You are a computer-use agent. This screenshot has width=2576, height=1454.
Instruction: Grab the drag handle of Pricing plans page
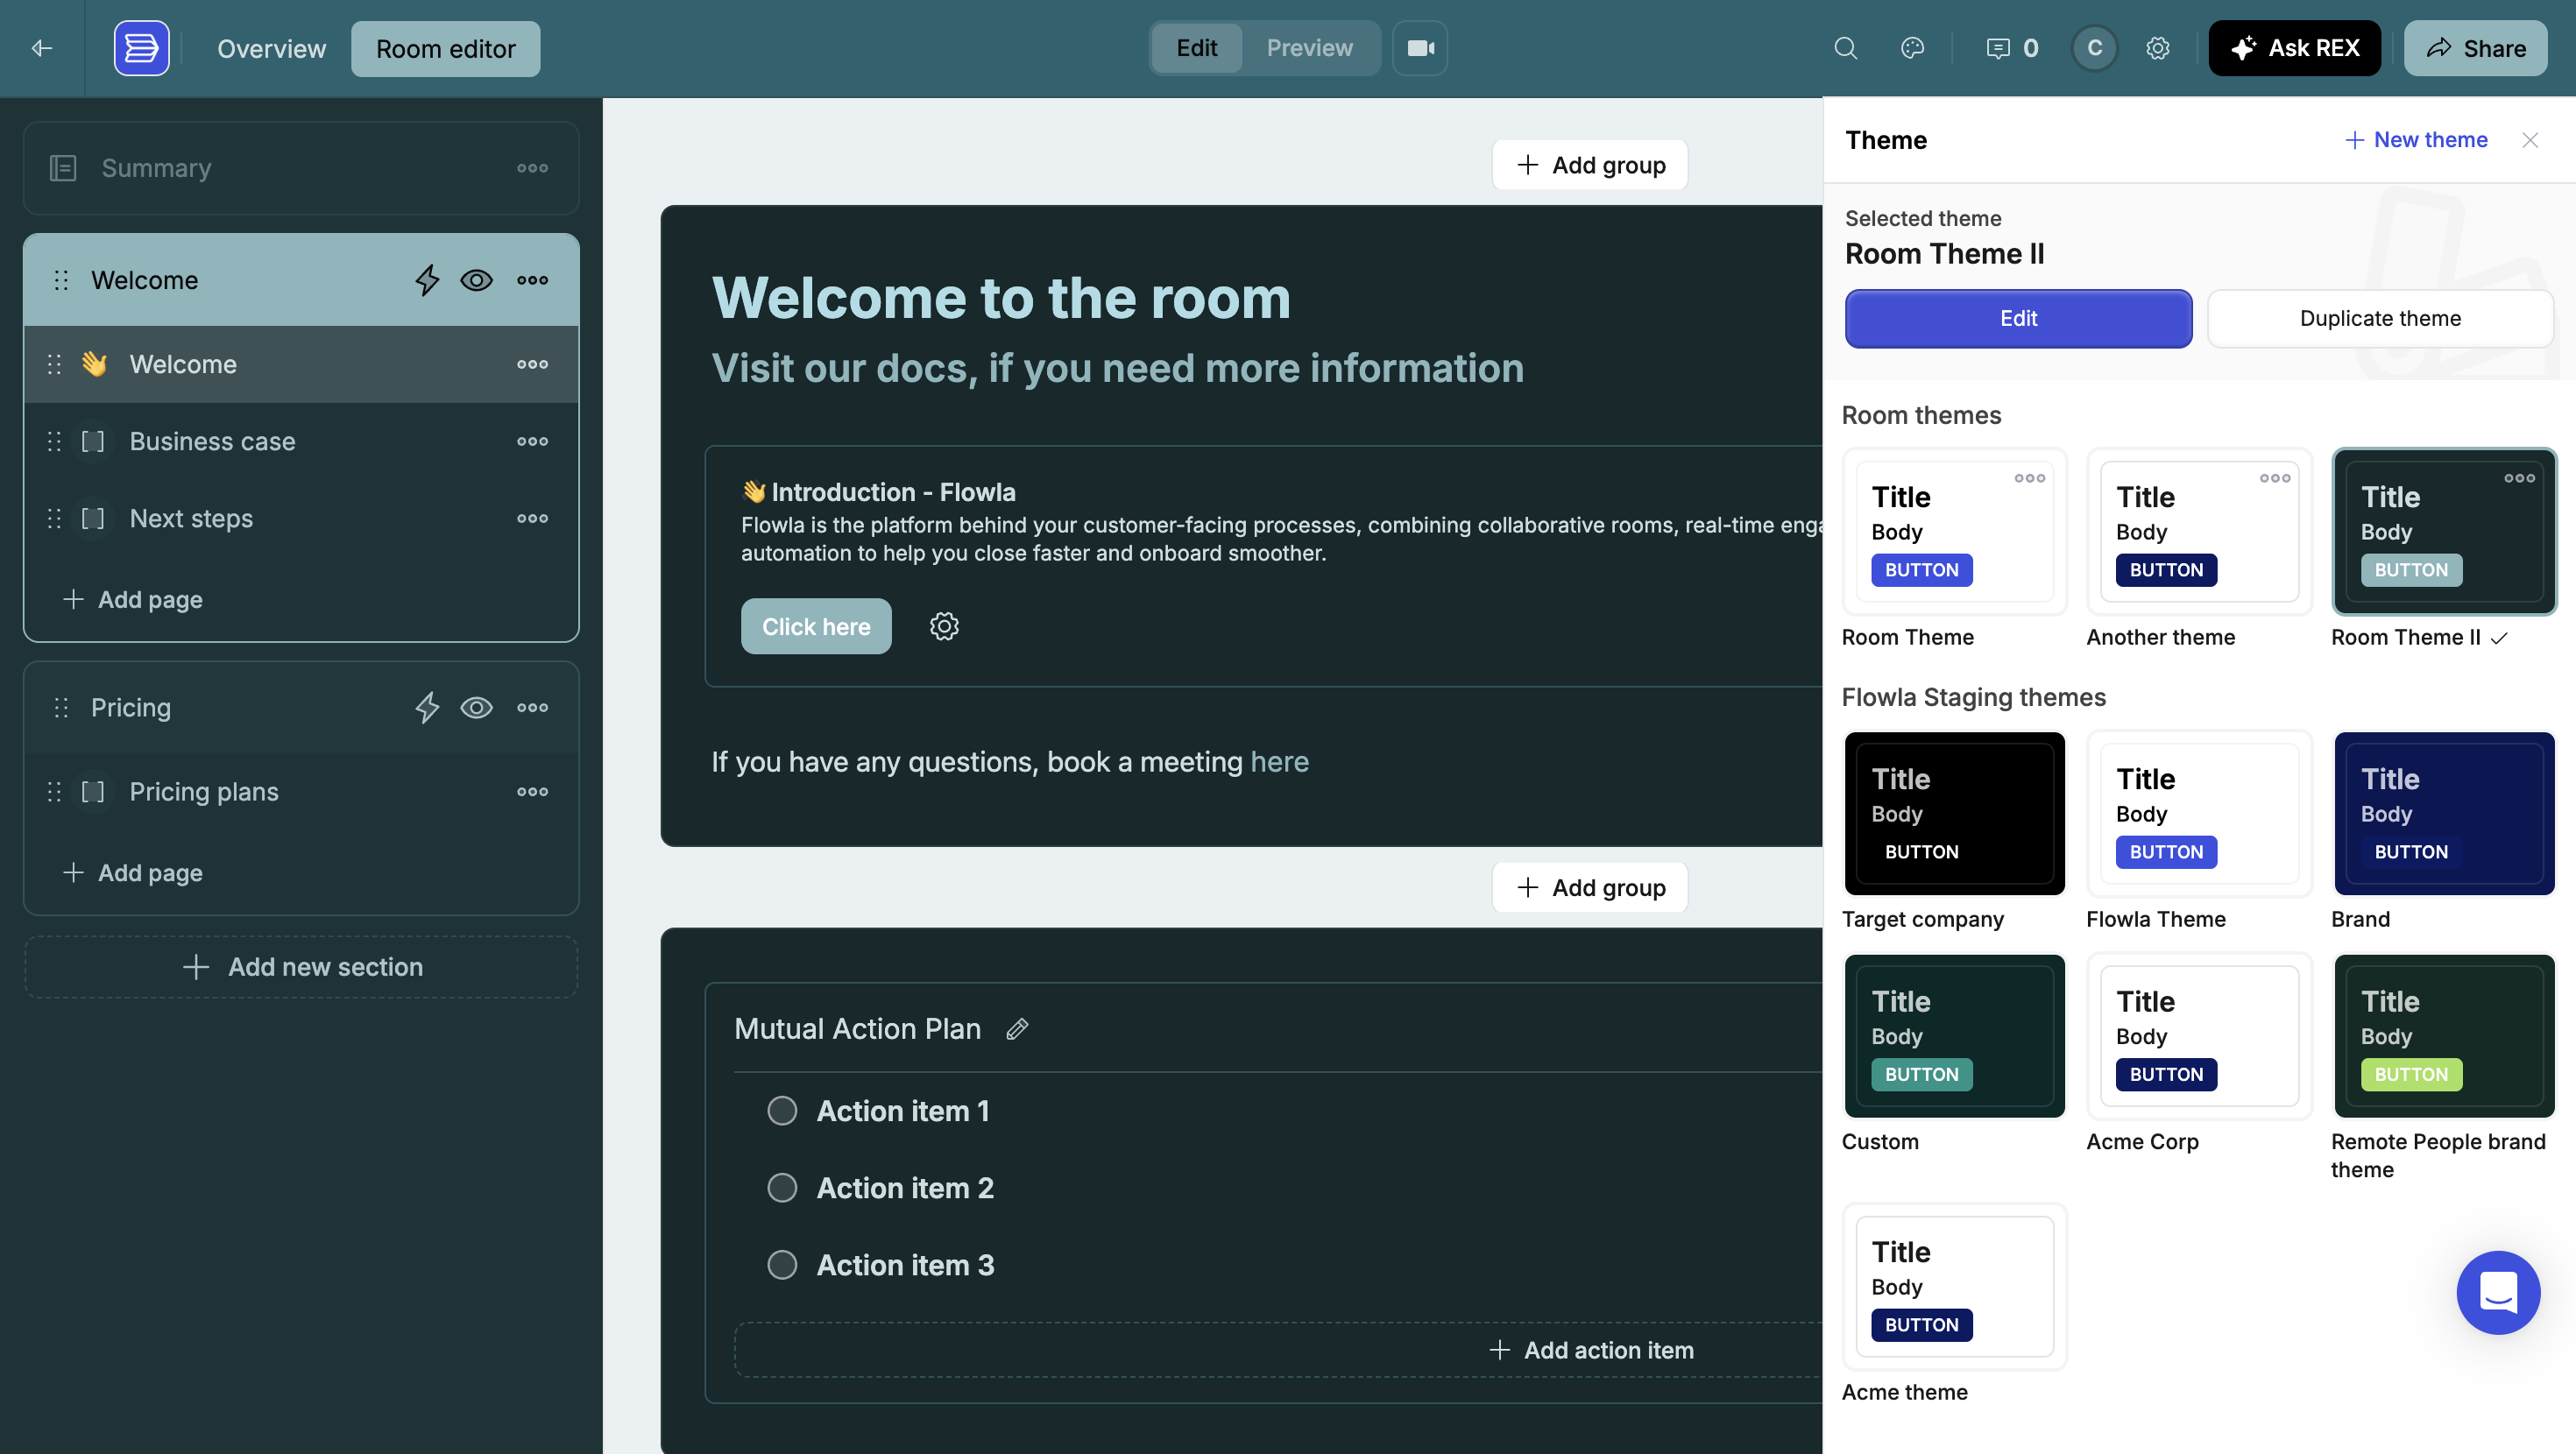[54, 792]
